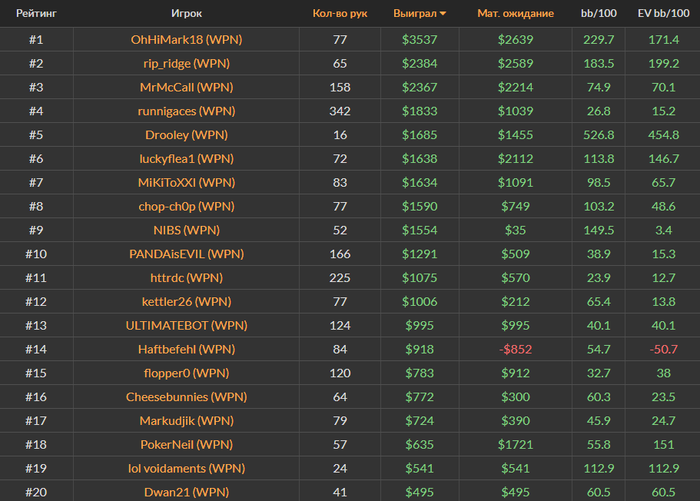Select player MrMcCall (WPN)

[187, 86]
